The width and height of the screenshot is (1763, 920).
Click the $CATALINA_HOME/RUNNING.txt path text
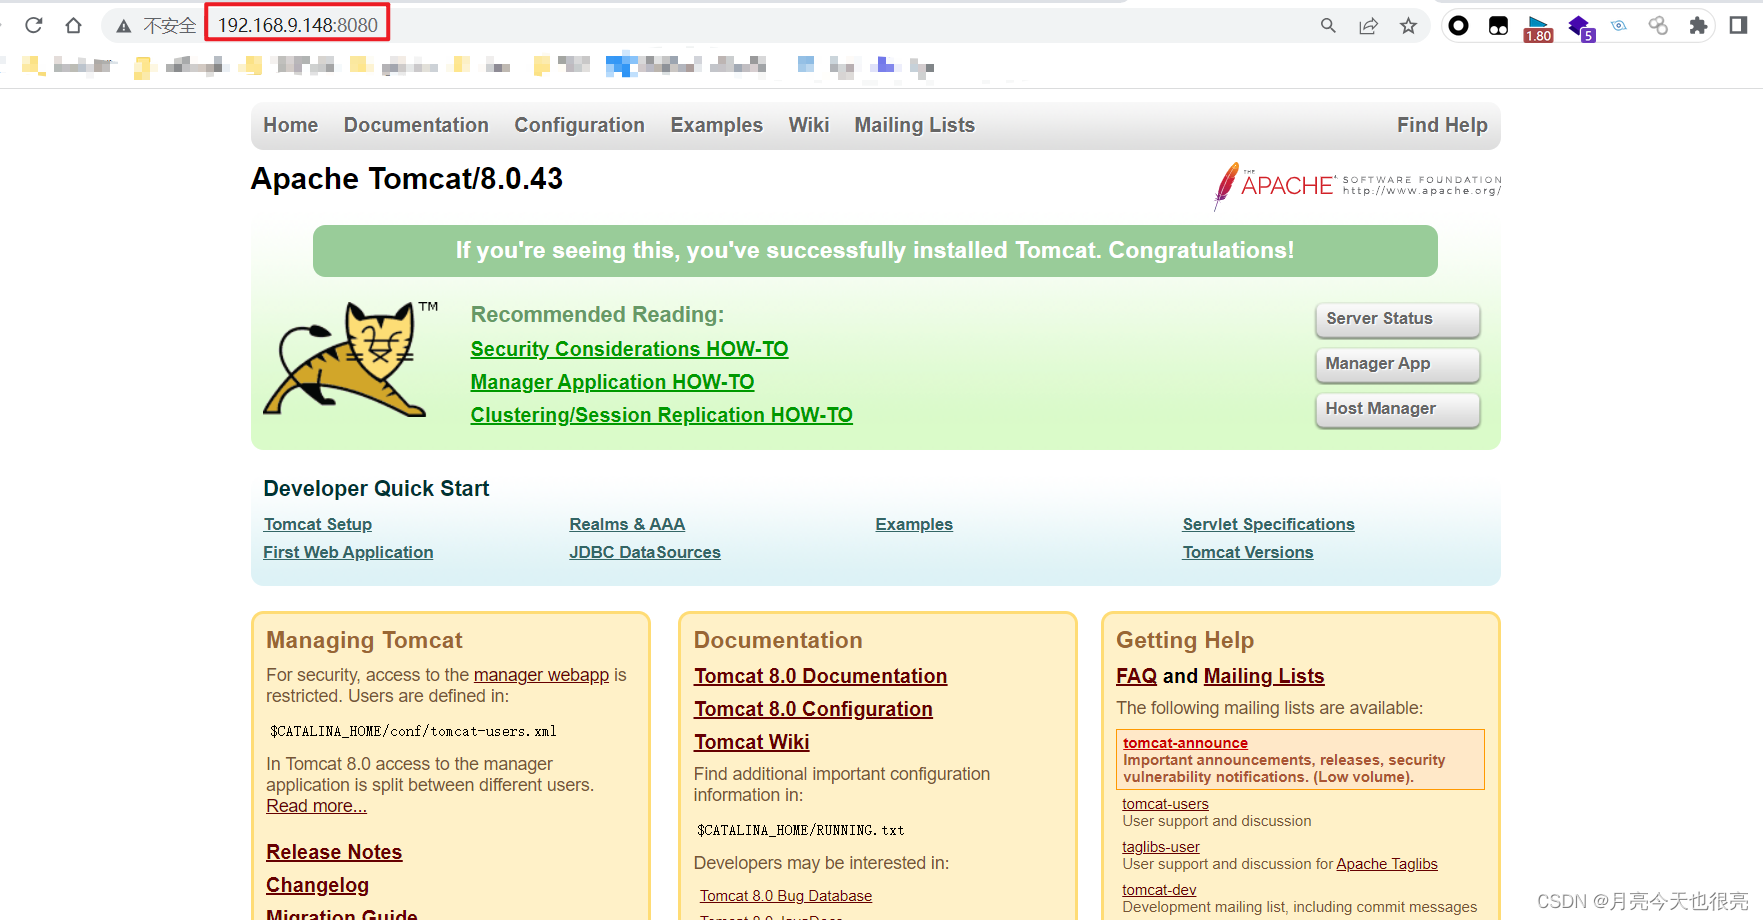[800, 830]
